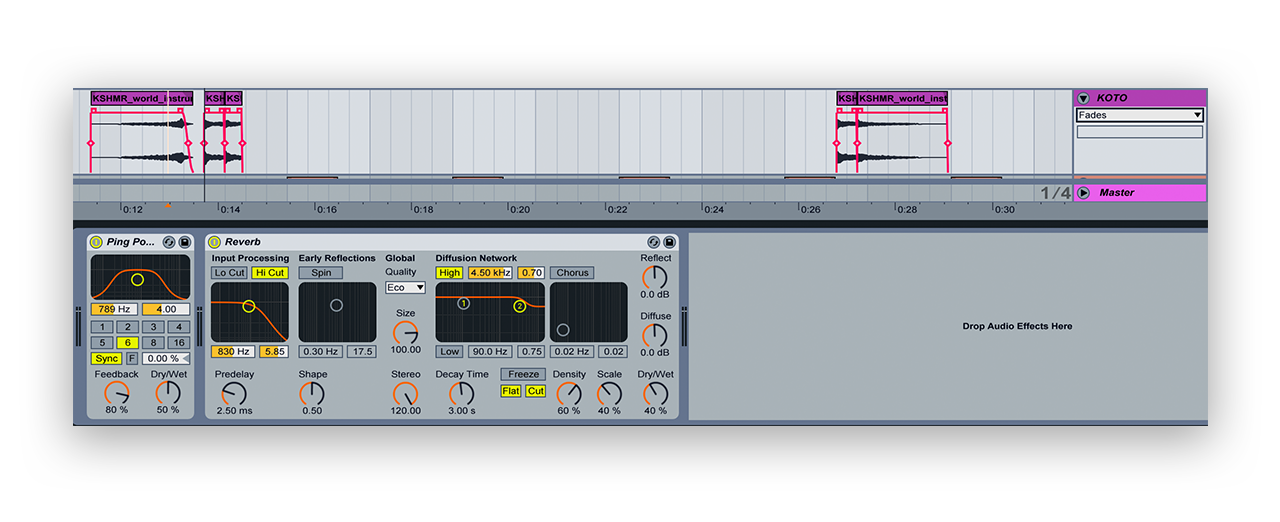Click the 830 Hz input filter frequency field

pos(233,352)
